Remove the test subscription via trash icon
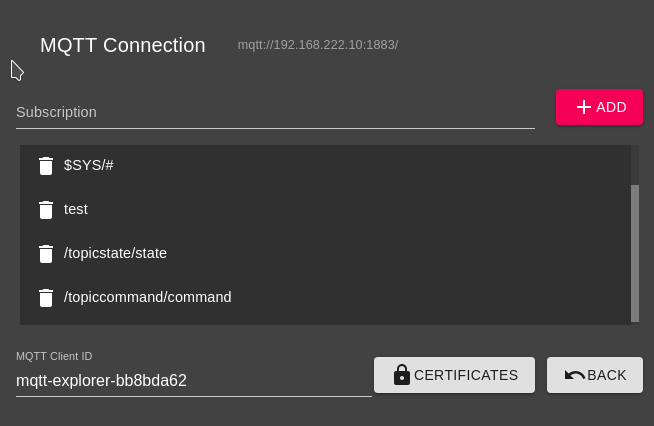 (46, 210)
